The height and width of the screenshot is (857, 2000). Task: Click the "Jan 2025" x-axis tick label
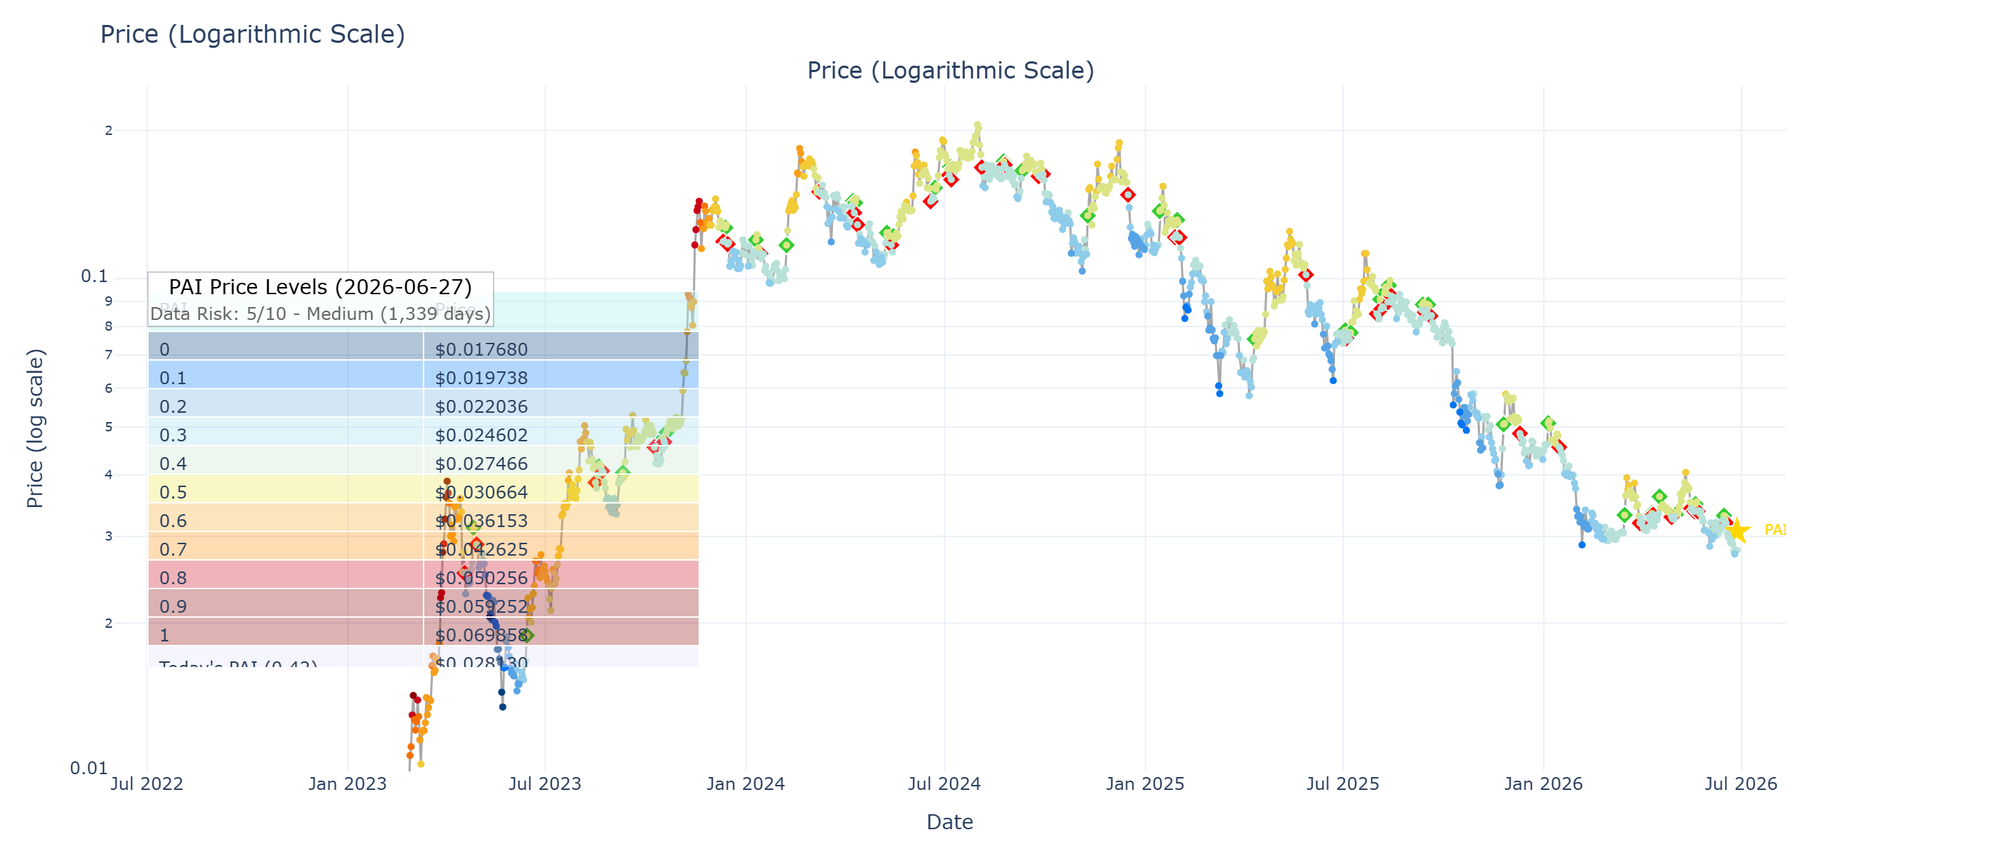point(1145,784)
